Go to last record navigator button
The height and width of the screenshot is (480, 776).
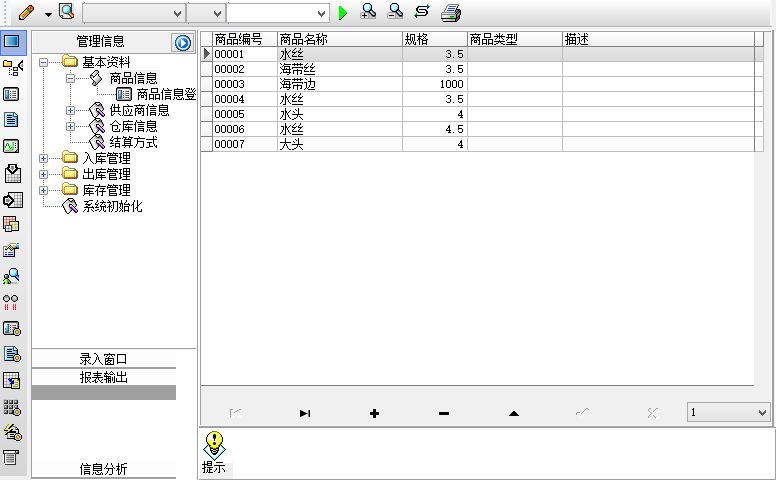[305, 413]
